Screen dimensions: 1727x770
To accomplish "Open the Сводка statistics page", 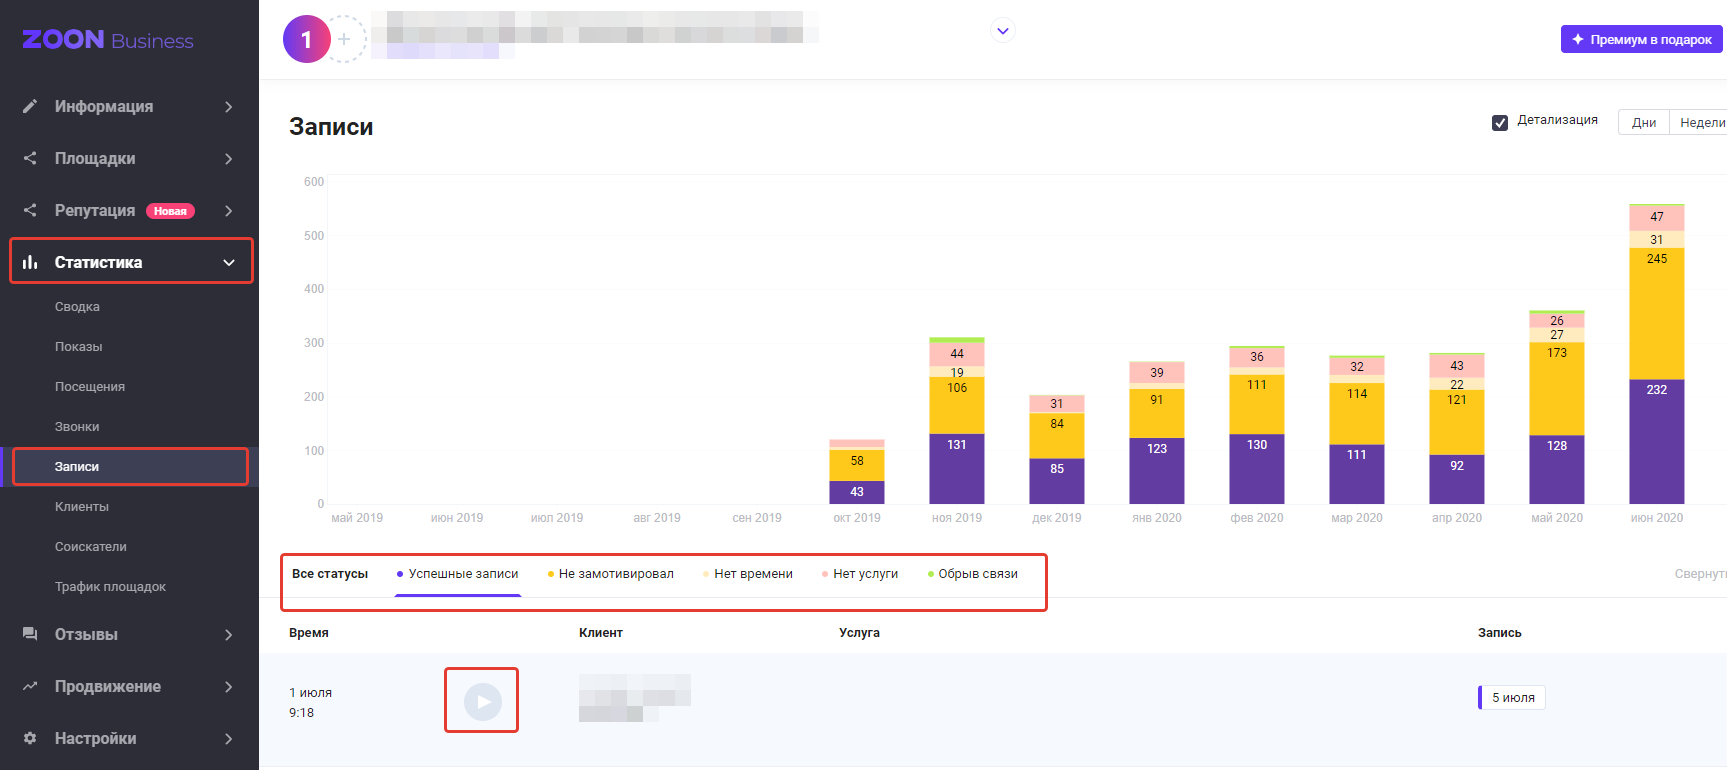I will (77, 307).
